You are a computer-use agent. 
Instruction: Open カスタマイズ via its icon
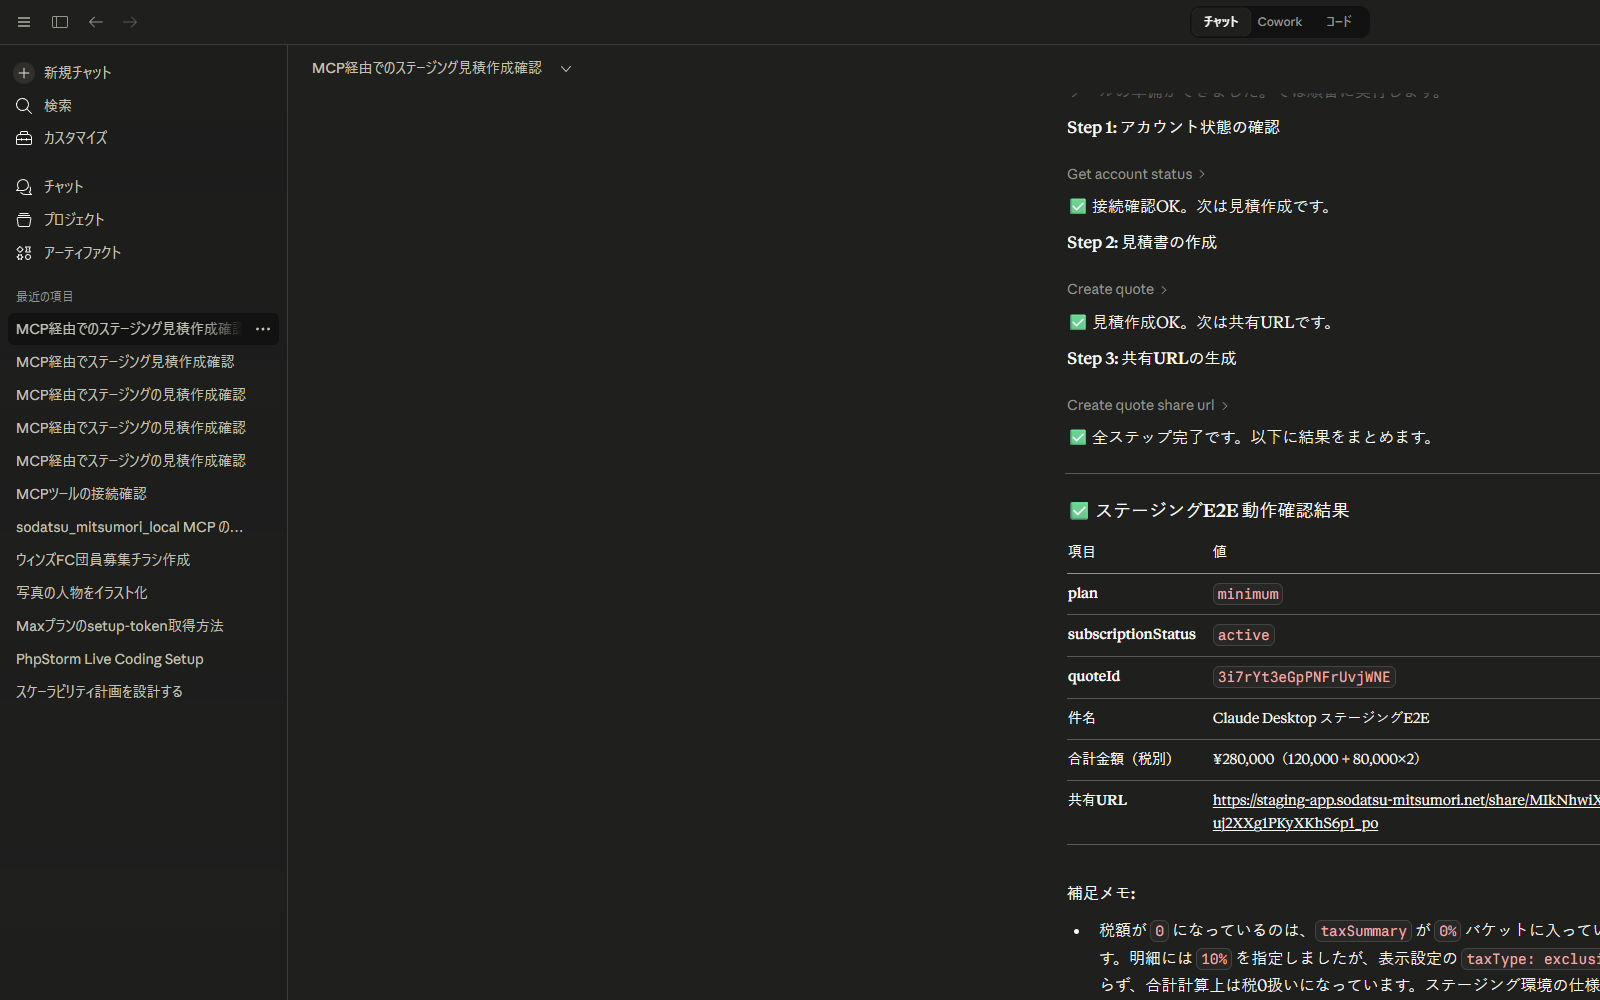click(23, 138)
